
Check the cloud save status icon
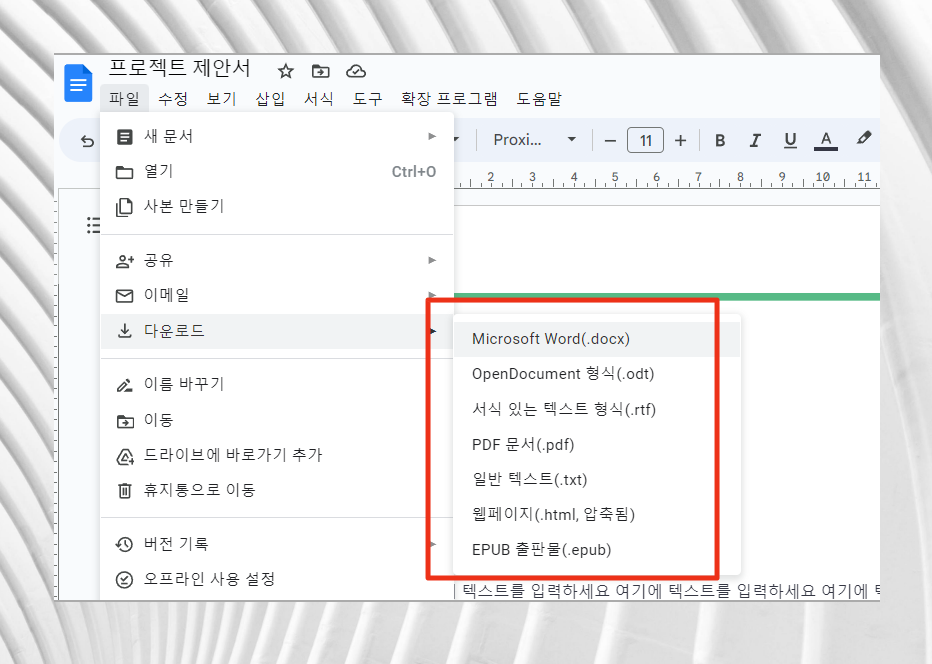[x=356, y=71]
